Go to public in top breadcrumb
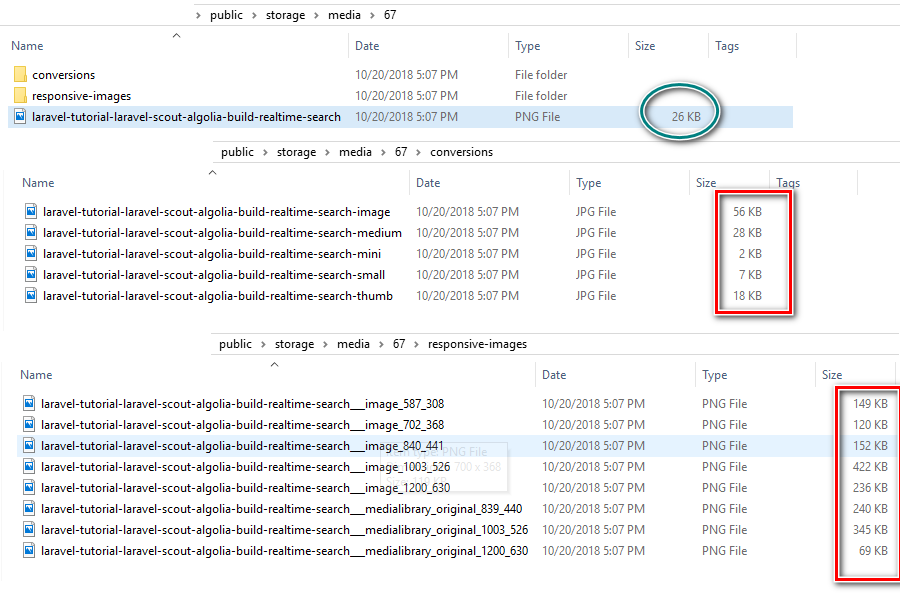This screenshot has height=615, width=900. pos(226,16)
